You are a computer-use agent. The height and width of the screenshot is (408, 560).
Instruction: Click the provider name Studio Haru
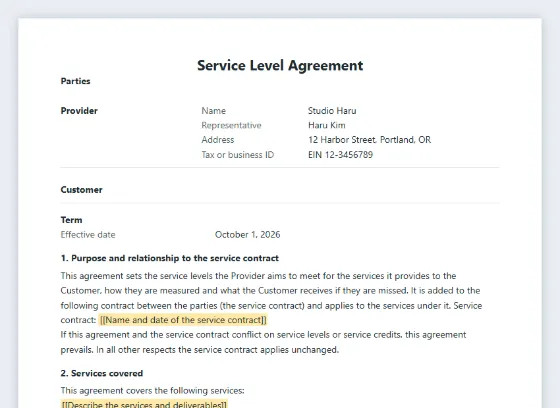pyautogui.click(x=332, y=111)
